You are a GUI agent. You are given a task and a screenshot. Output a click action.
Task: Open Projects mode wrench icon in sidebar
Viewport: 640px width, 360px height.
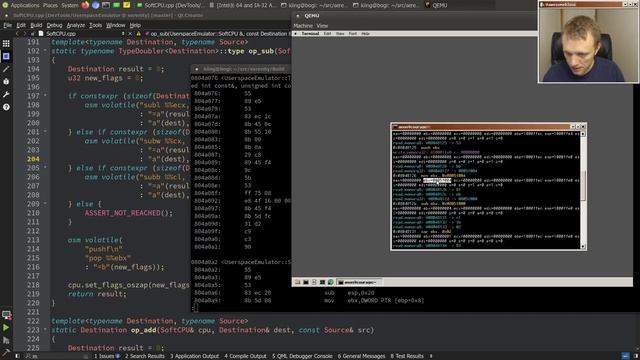pos(6,94)
